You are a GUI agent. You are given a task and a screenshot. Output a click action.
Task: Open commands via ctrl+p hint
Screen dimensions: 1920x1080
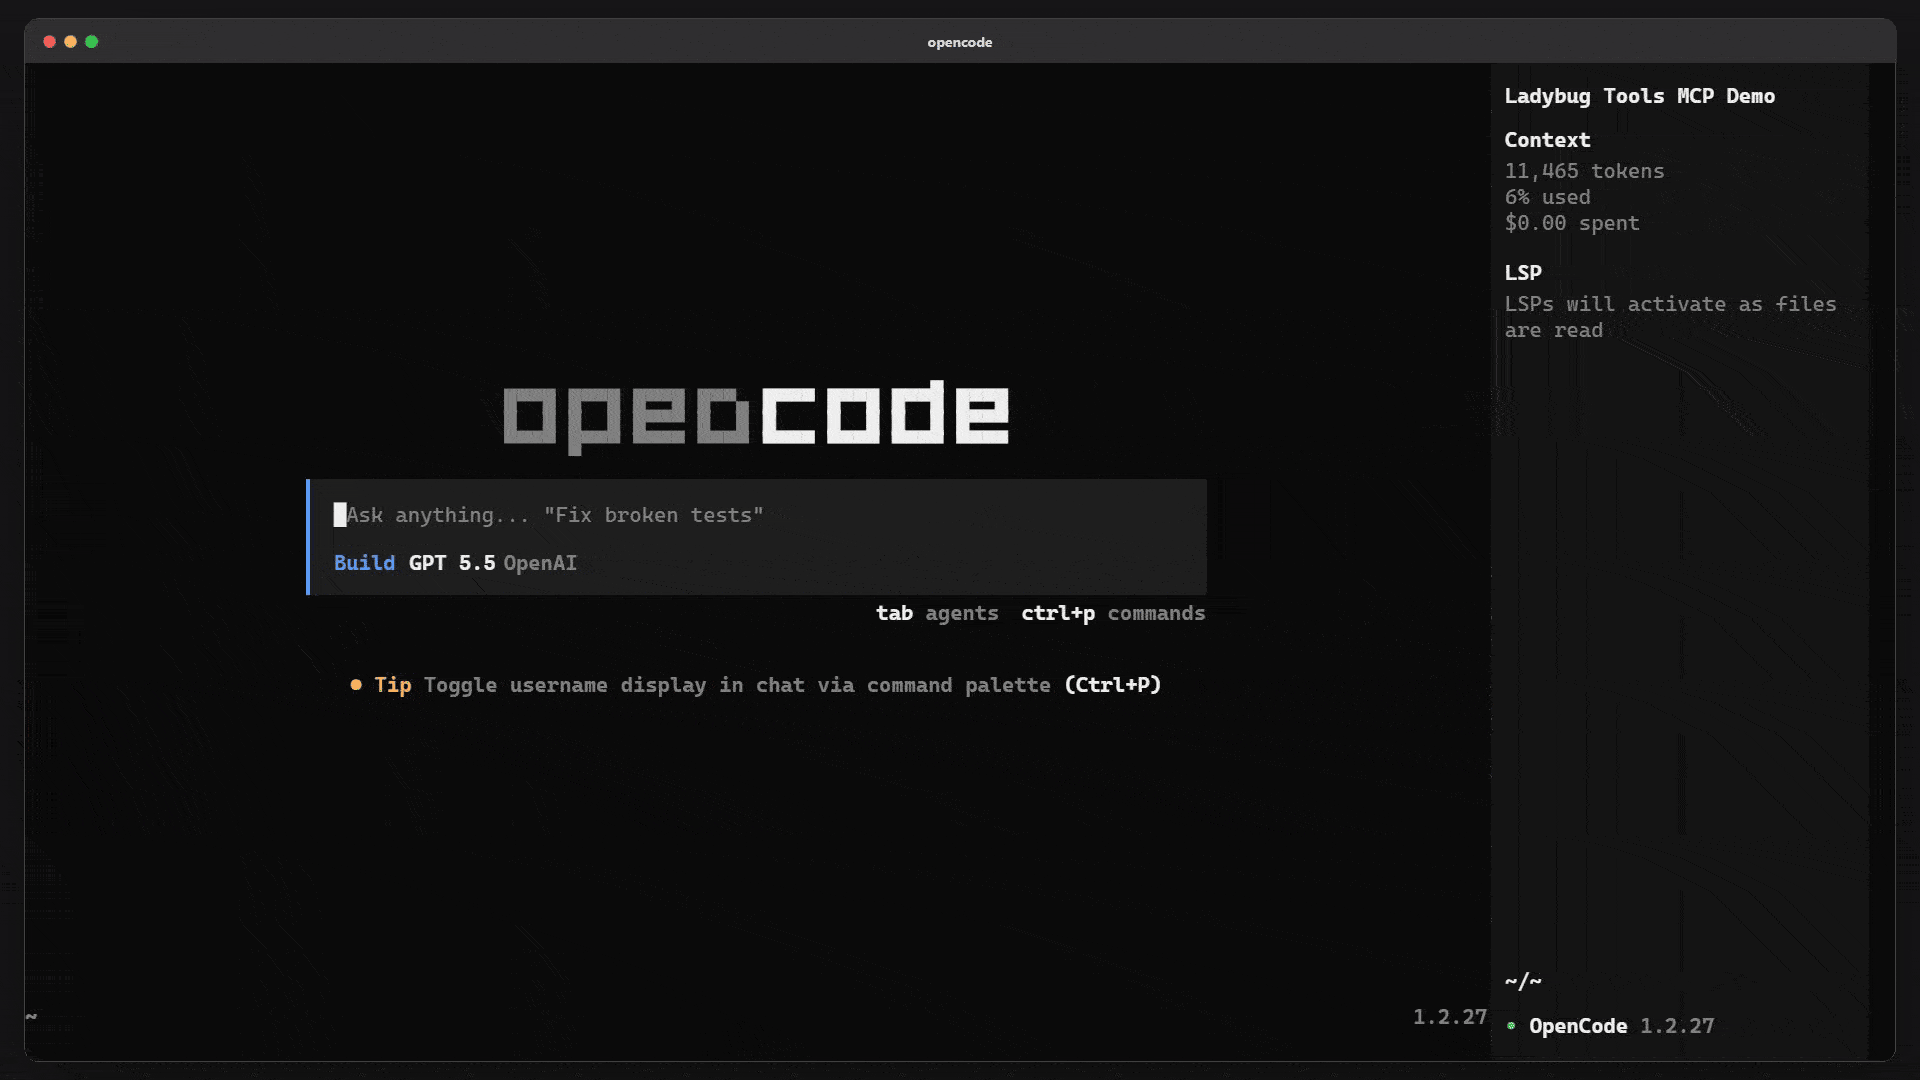1113,613
